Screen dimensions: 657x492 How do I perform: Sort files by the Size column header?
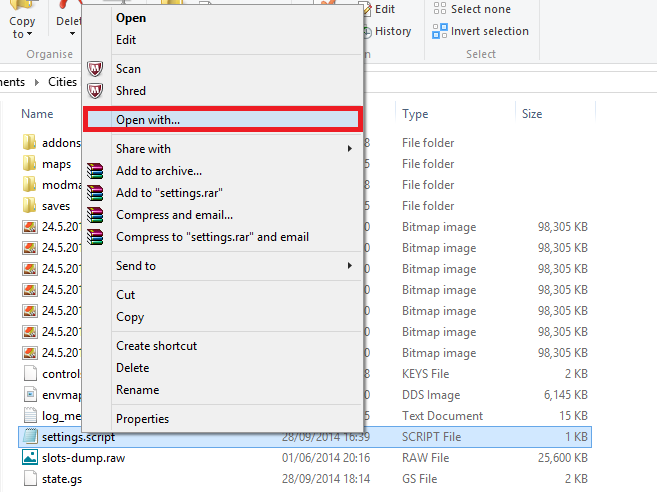(x=532, y=114)
